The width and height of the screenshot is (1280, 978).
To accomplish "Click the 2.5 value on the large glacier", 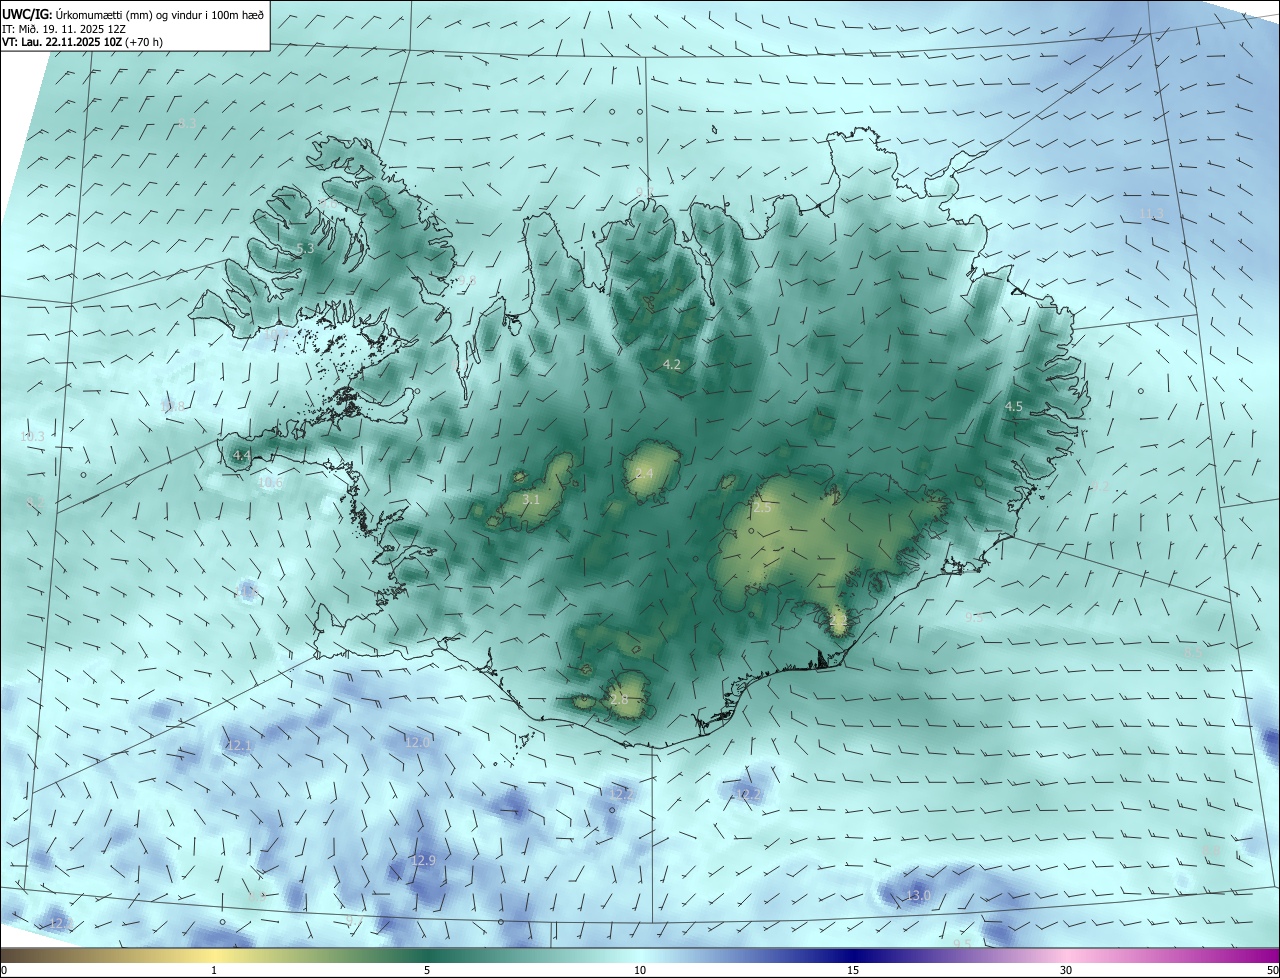I will (762, 508).
